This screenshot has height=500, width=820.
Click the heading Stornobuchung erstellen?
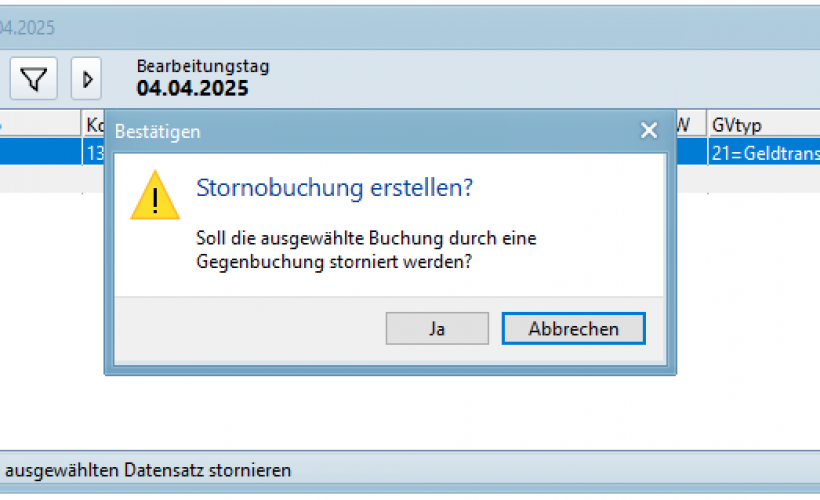coord(334,188)
